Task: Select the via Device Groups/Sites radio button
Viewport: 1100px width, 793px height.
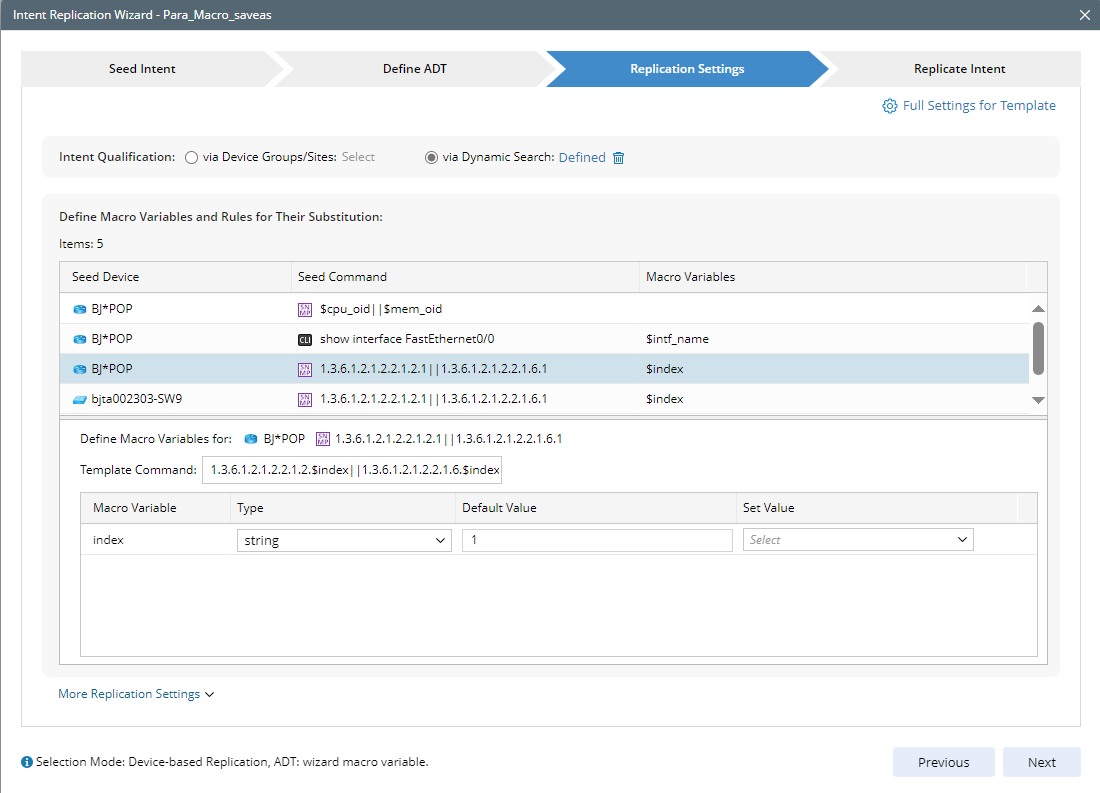Action: pyautogui.click(x=191, y=157)
